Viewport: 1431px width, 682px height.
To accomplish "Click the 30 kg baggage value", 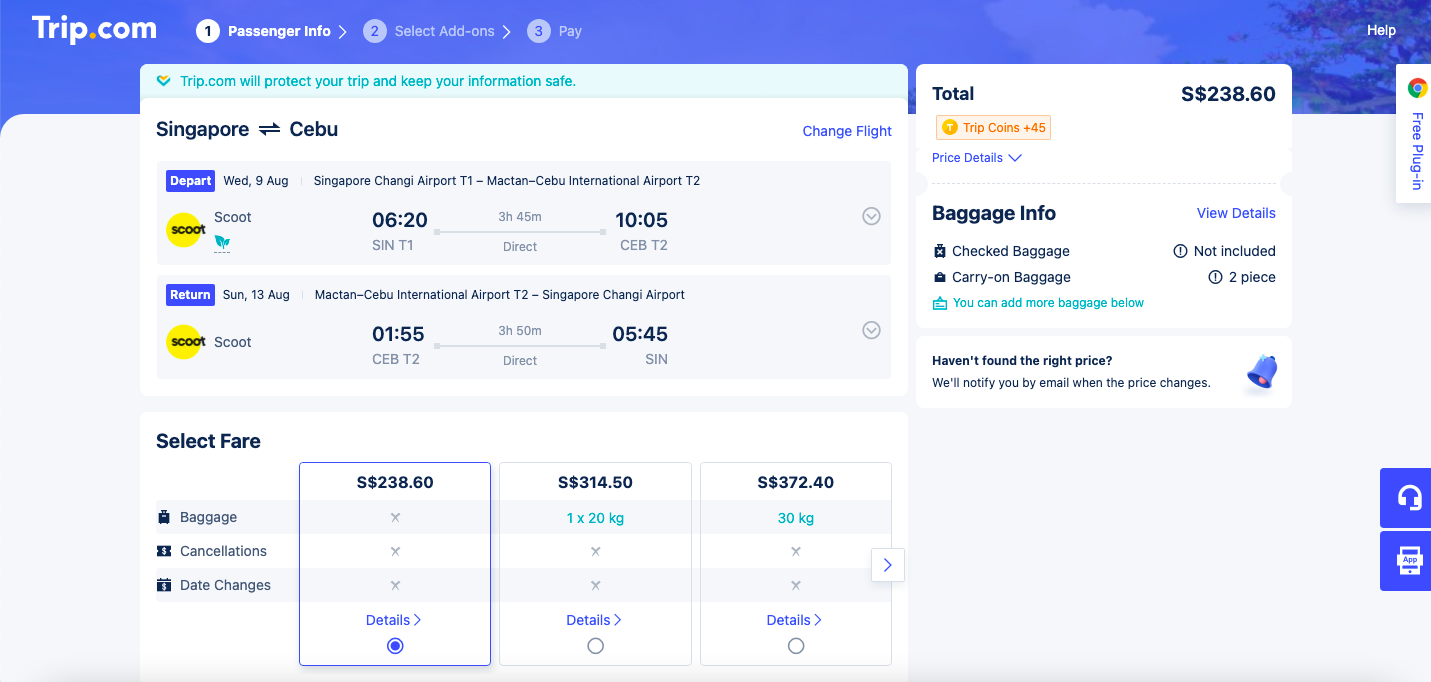I will 796,518.
